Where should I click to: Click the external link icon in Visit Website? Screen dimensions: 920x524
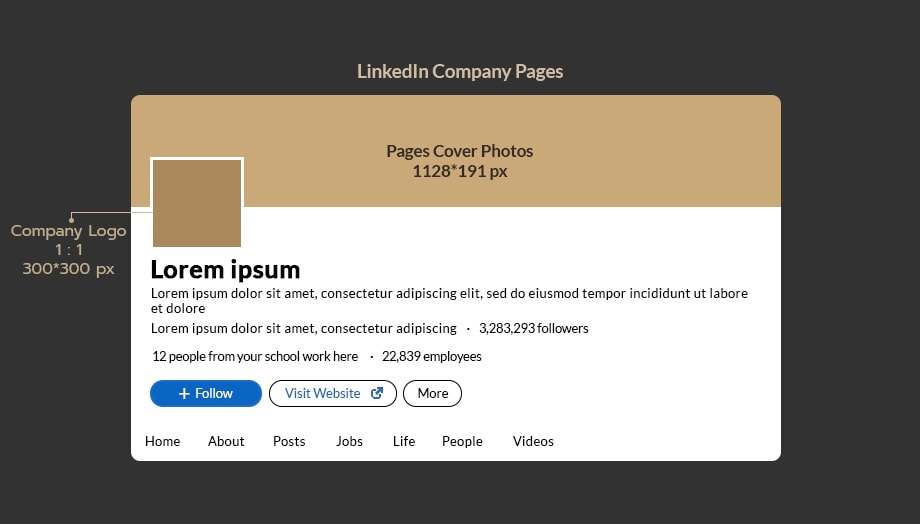[377, 393]
